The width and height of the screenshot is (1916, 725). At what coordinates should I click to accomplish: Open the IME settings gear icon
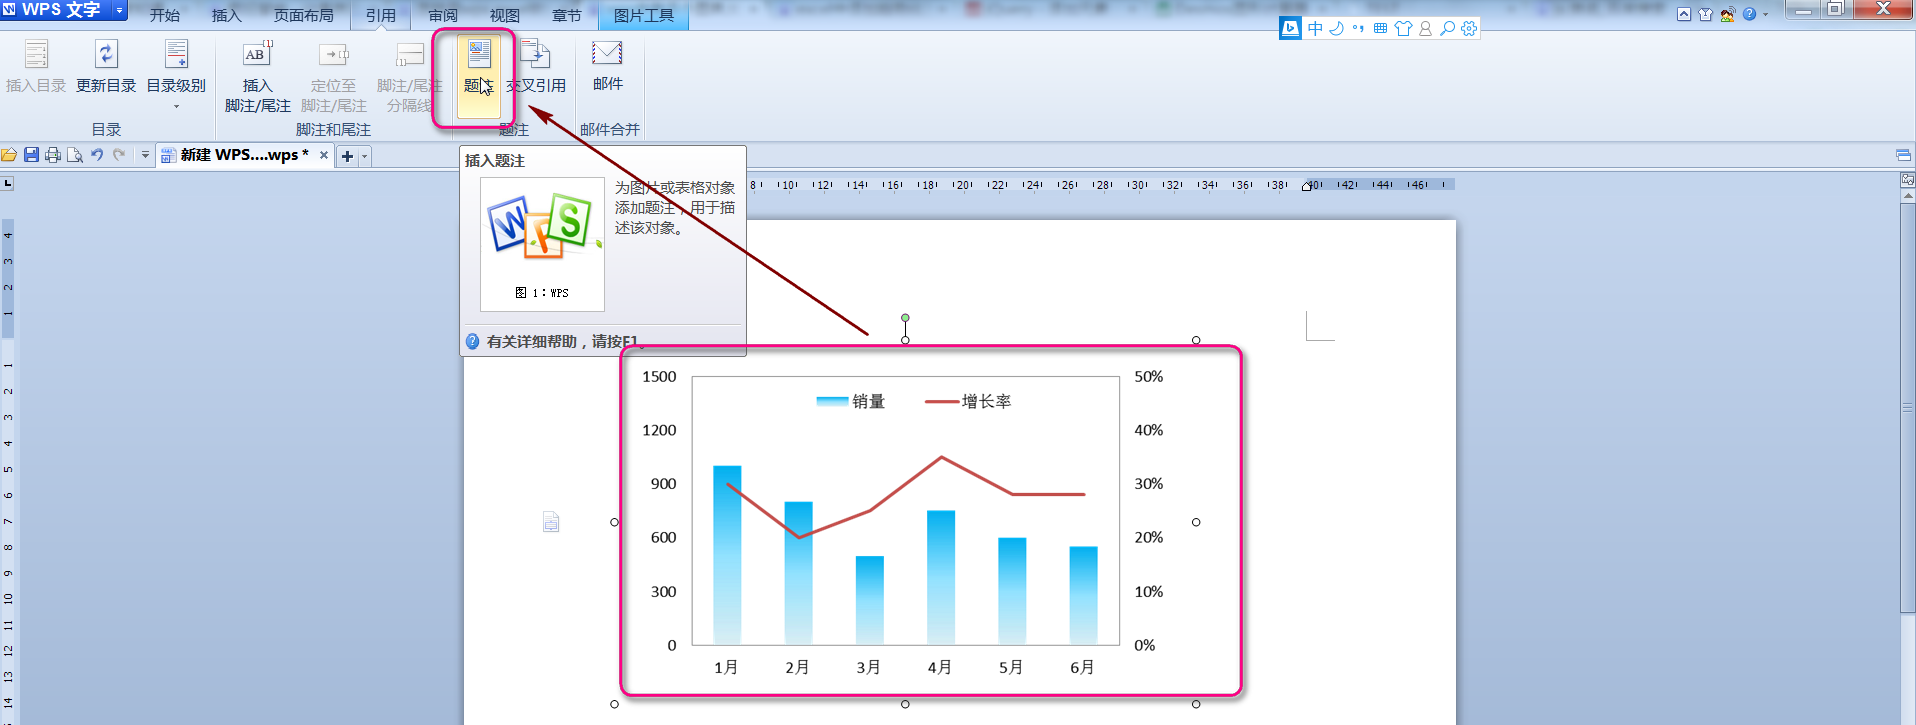1469,28
